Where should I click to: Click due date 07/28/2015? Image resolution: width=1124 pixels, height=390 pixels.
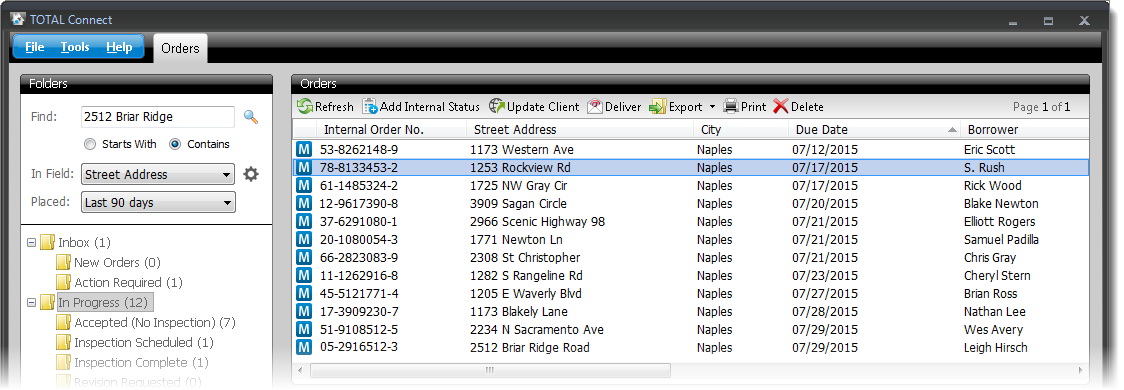click(825, 312)
